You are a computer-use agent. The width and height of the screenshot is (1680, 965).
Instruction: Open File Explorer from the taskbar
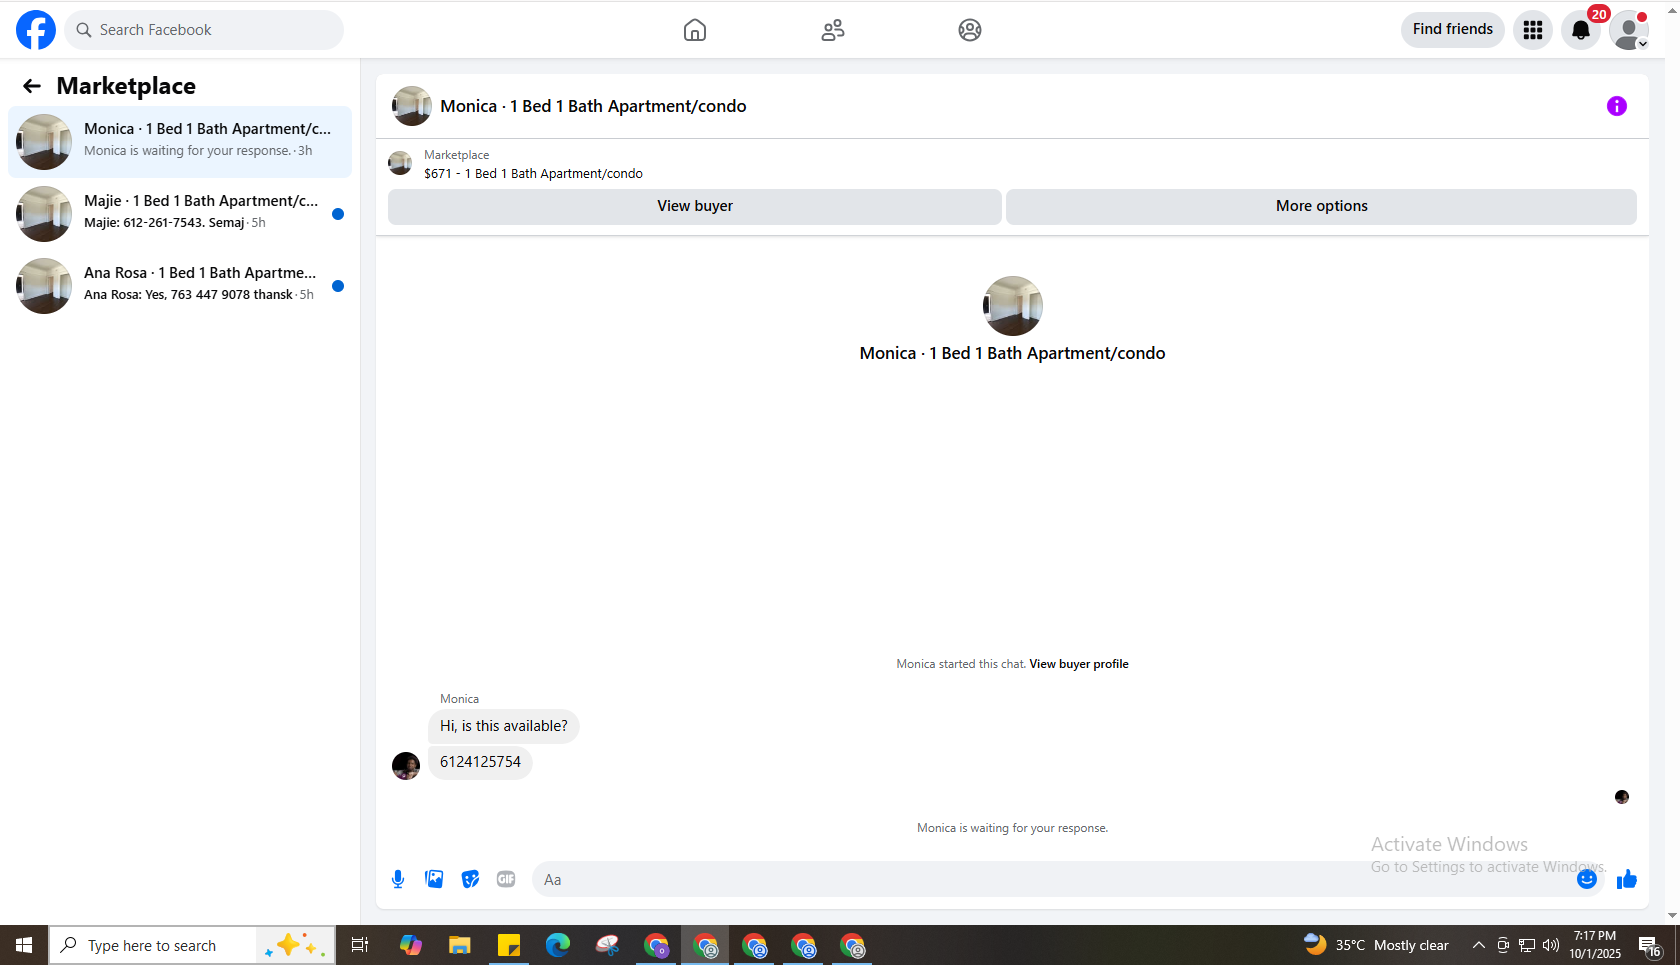pos(460,945)
